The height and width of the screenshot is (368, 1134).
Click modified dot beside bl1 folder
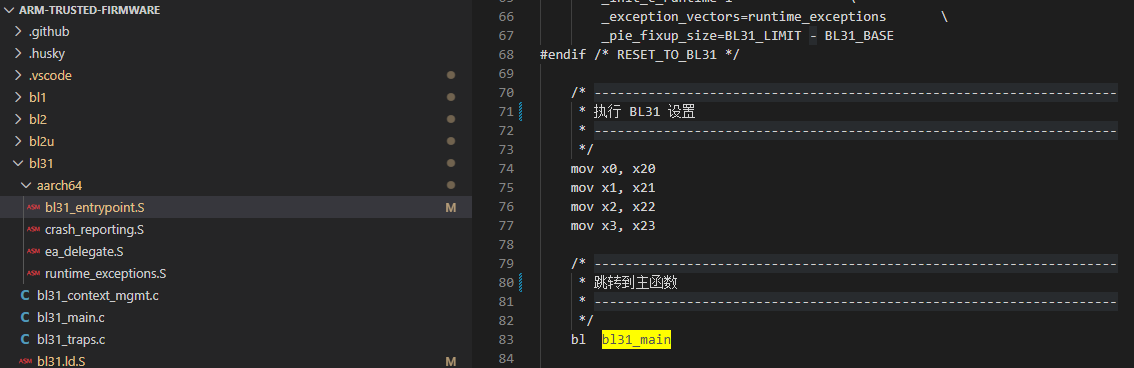[451, 98]
